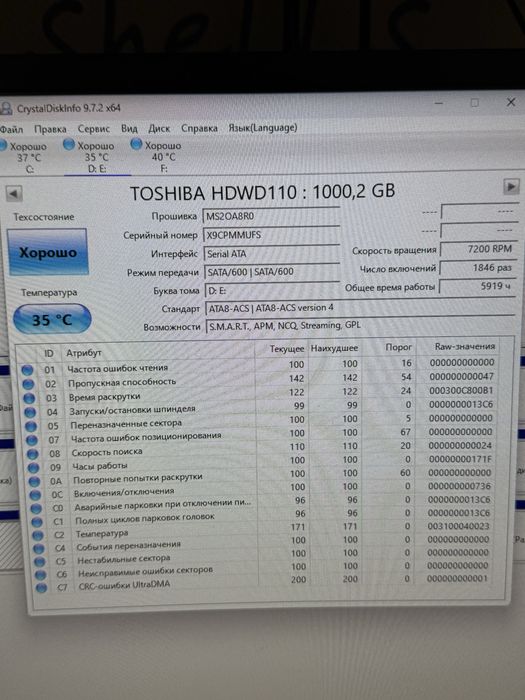
Task: Click status icon of attribute C0
Action: [36, 508]
